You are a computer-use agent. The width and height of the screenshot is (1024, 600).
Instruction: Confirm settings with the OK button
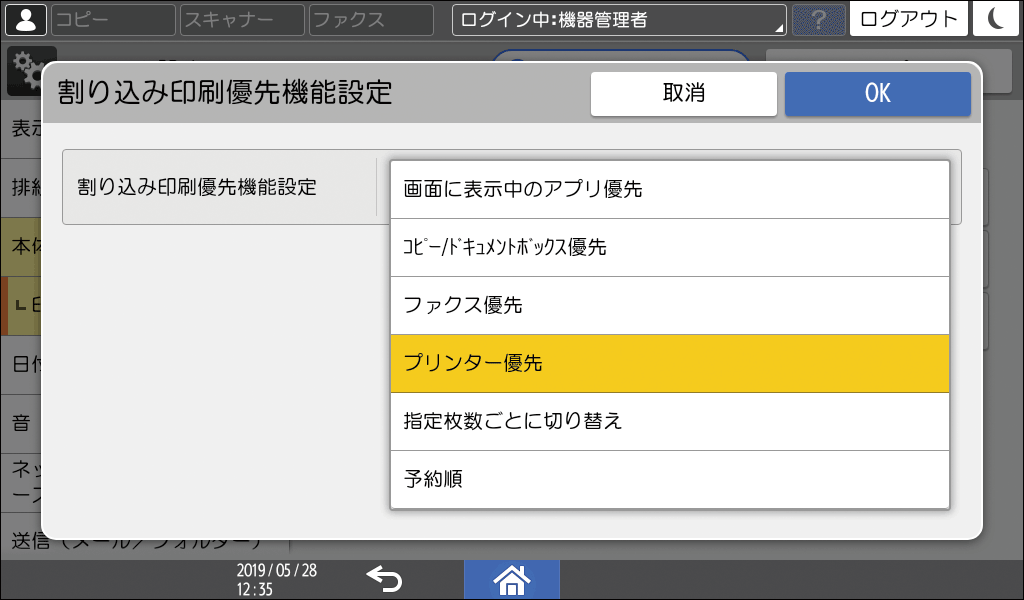pyautogui.click(x=877, y=93)
